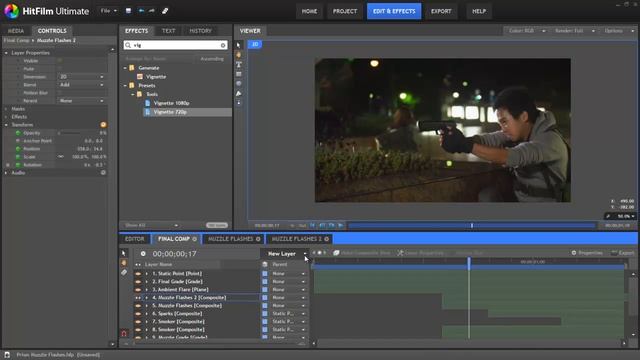Viewport: 640px width, 360px height.
Task: Click the timeline playhead marker
Action: [469, 263]
